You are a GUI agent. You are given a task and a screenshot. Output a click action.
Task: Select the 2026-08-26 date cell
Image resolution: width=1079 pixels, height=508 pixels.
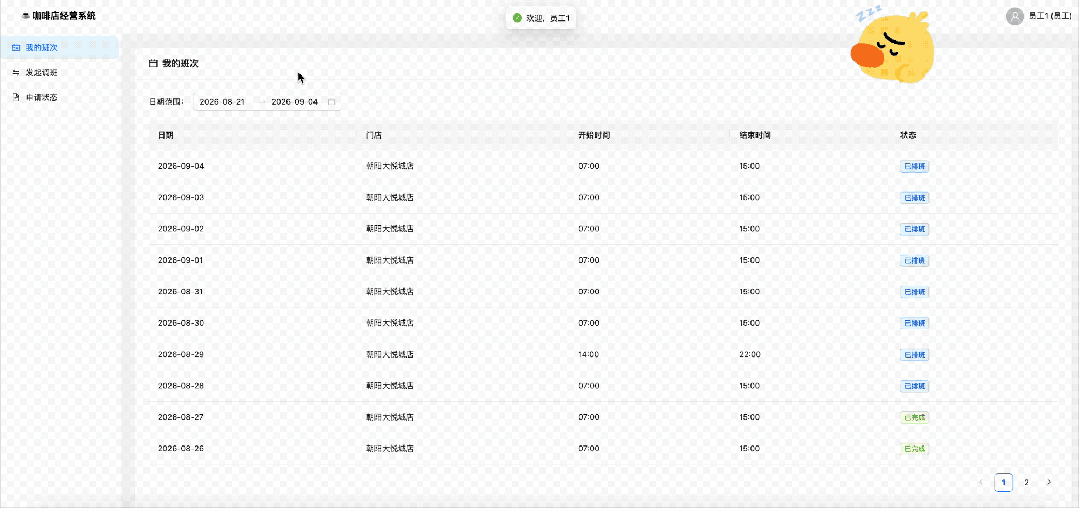click(x=181, y=448)
